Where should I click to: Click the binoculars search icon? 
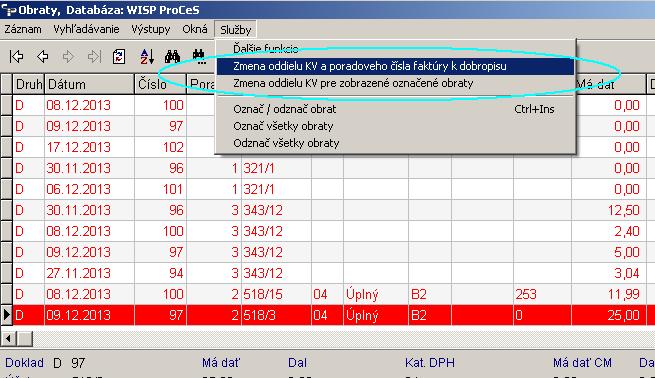[172, 56]
